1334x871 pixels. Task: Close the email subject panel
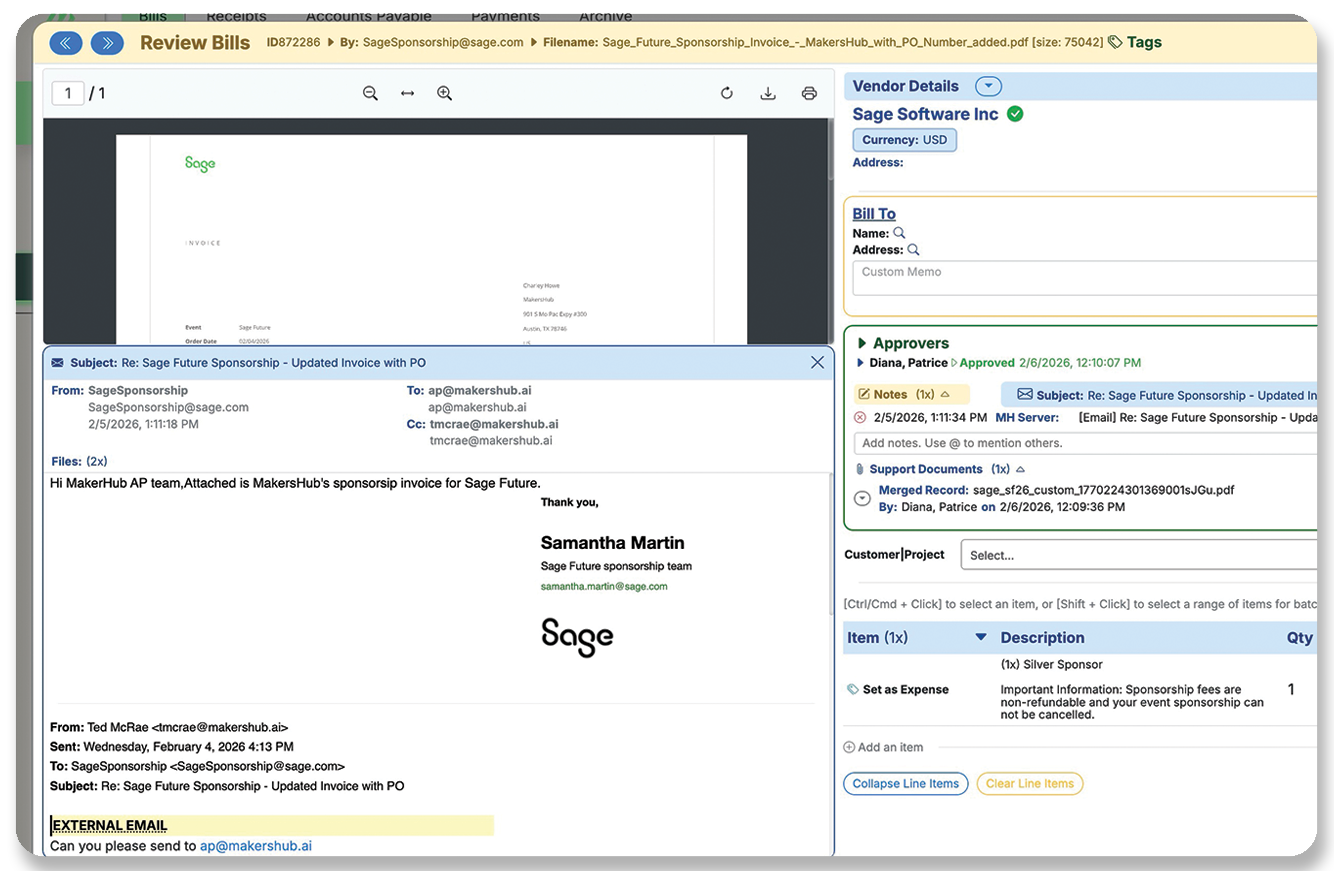[817, 362]
